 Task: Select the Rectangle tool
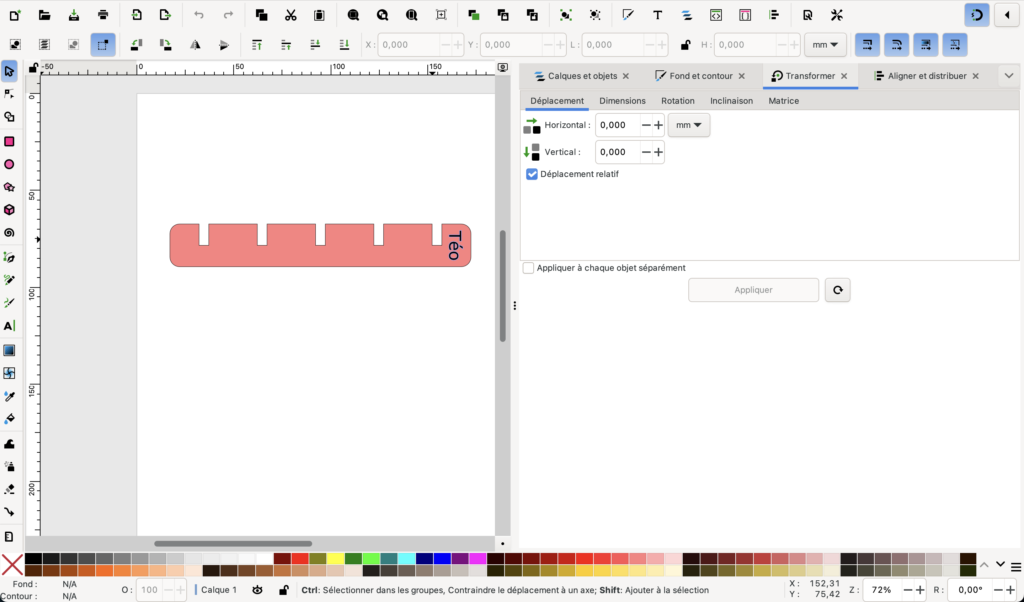9,141
